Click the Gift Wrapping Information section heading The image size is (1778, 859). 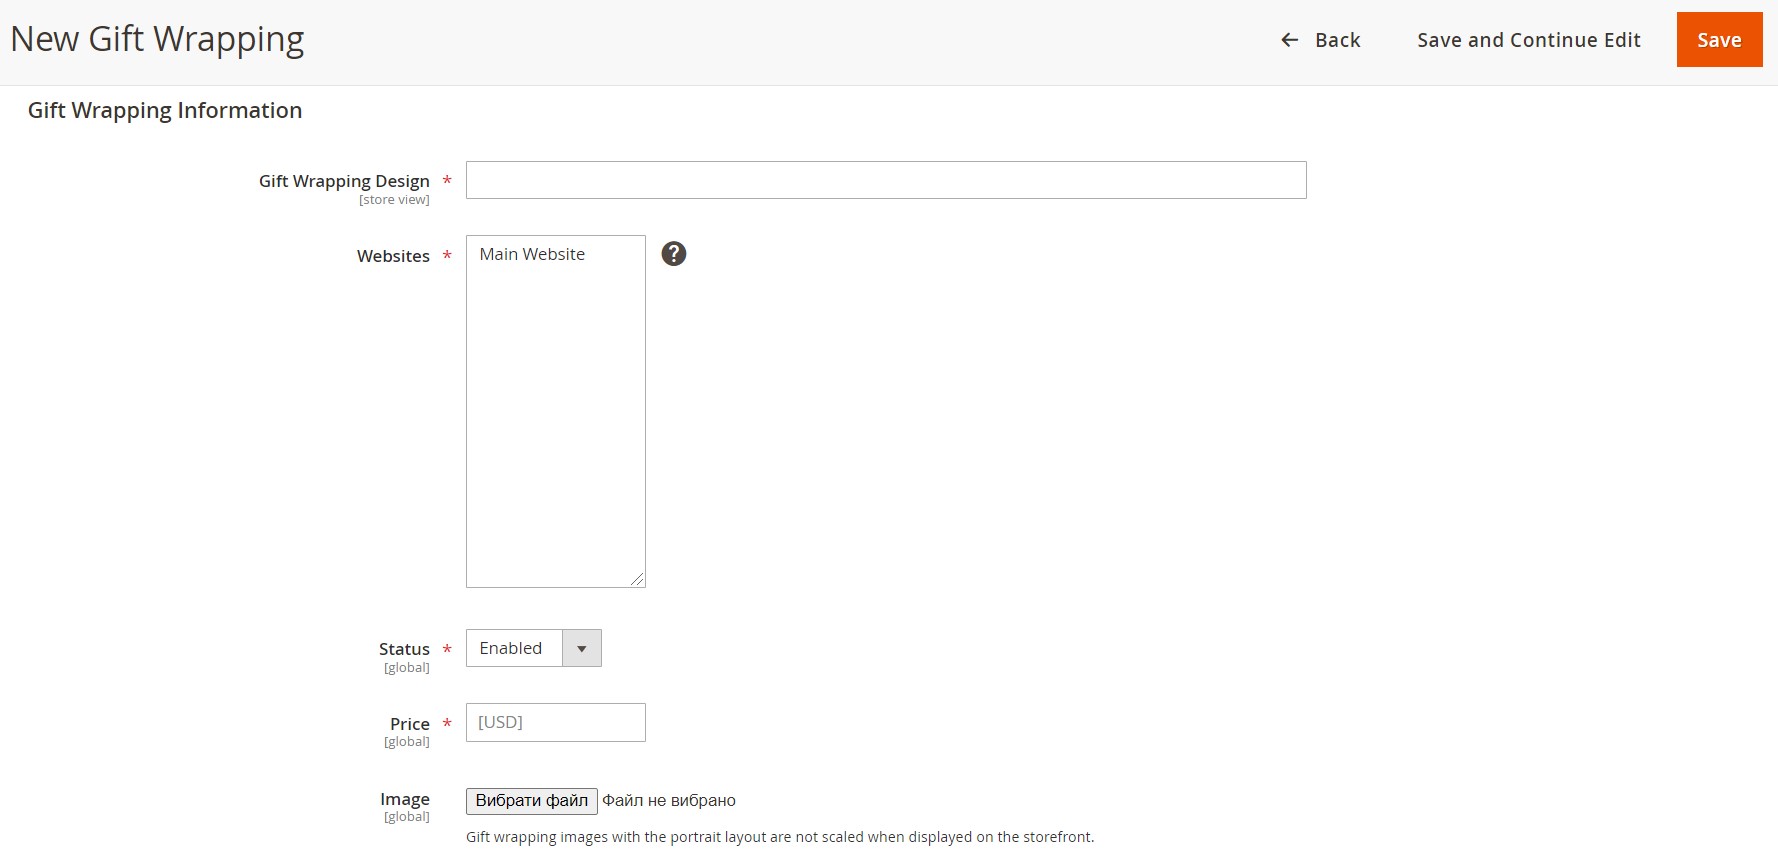pyautogui.click(x=165, y=111)
